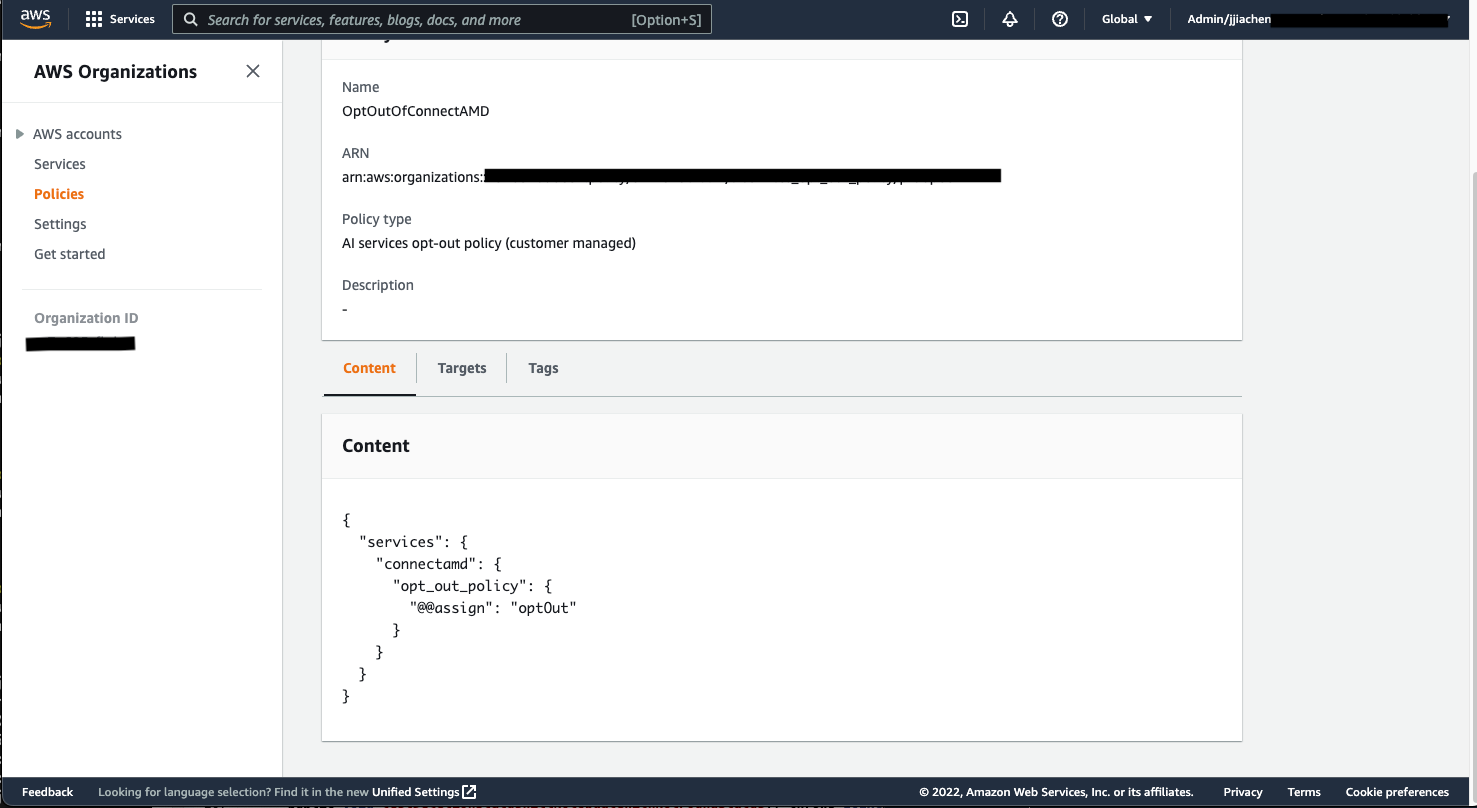Open the Global region dropdown

tap(1127, 19)
